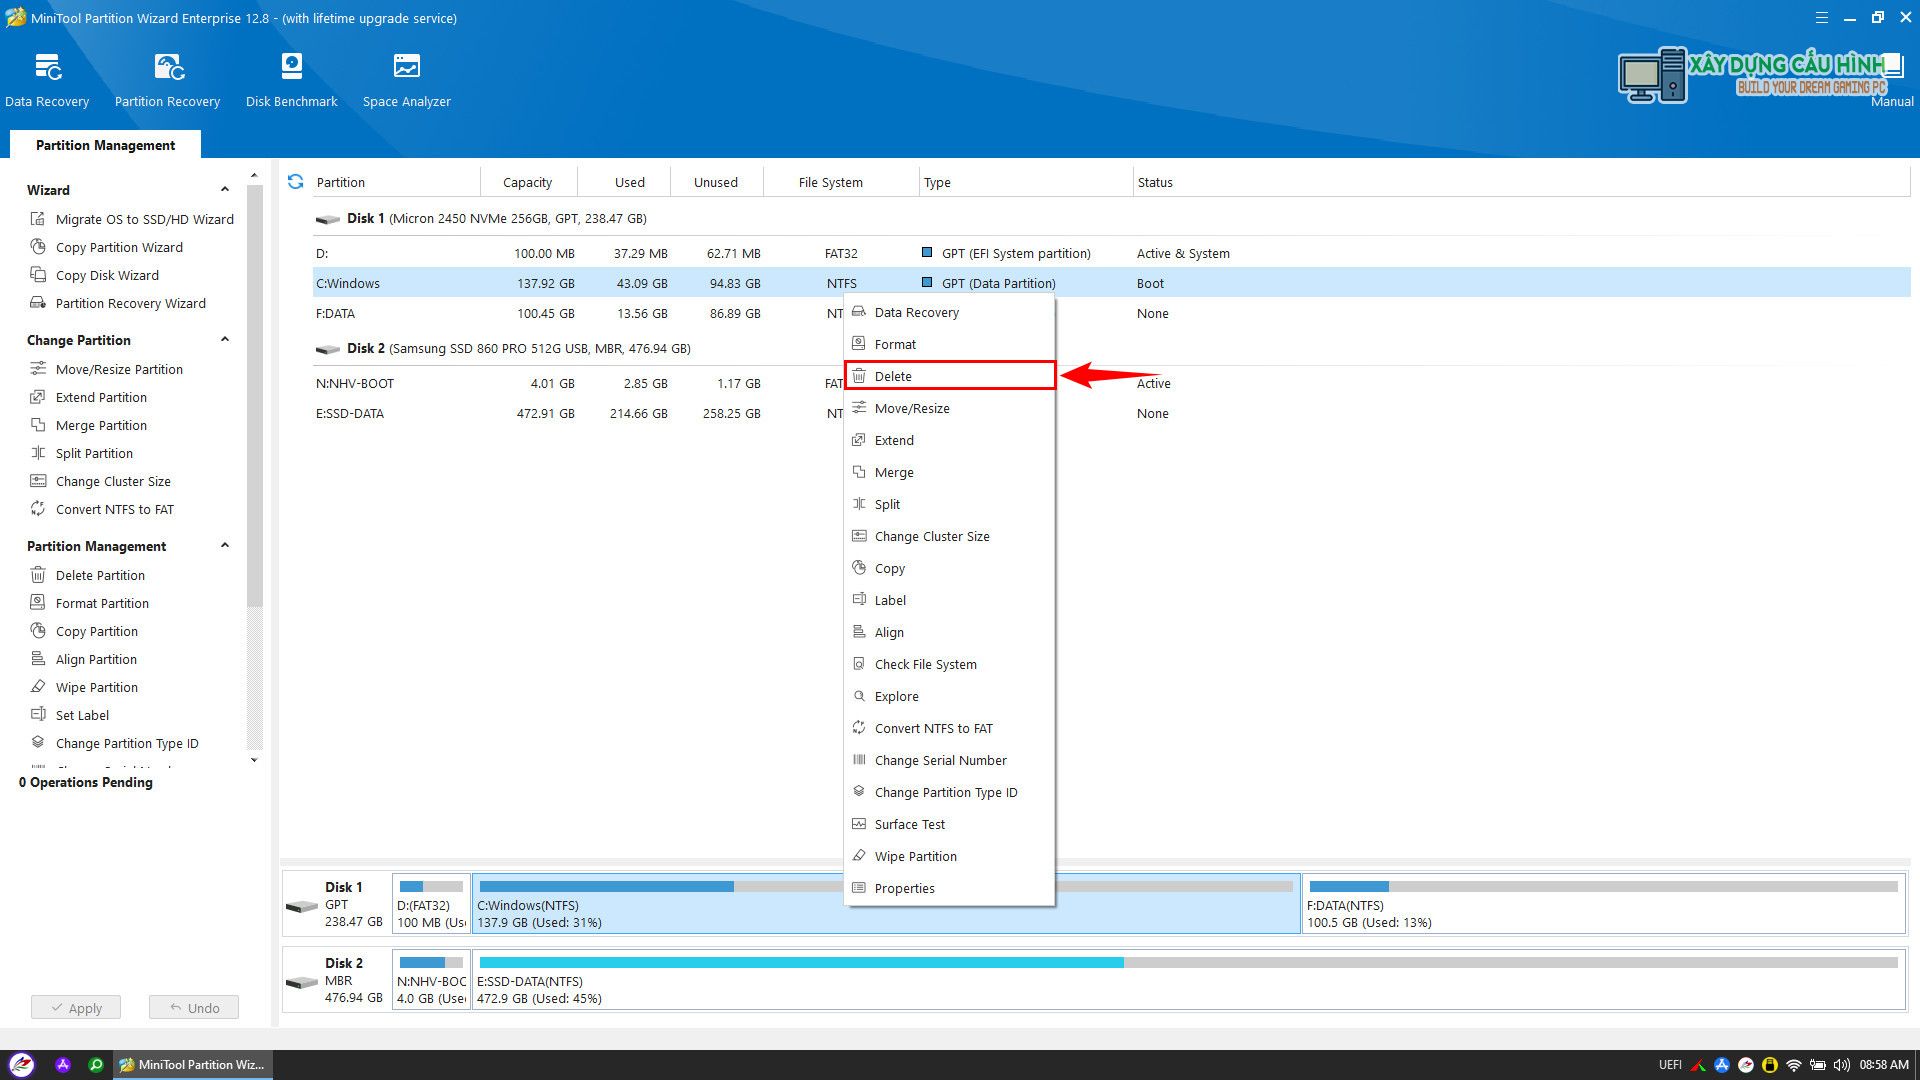Launch Copy Partition Wizard in sidebar
Viewport: 1920px width, 1080px height.
point(107,247)
